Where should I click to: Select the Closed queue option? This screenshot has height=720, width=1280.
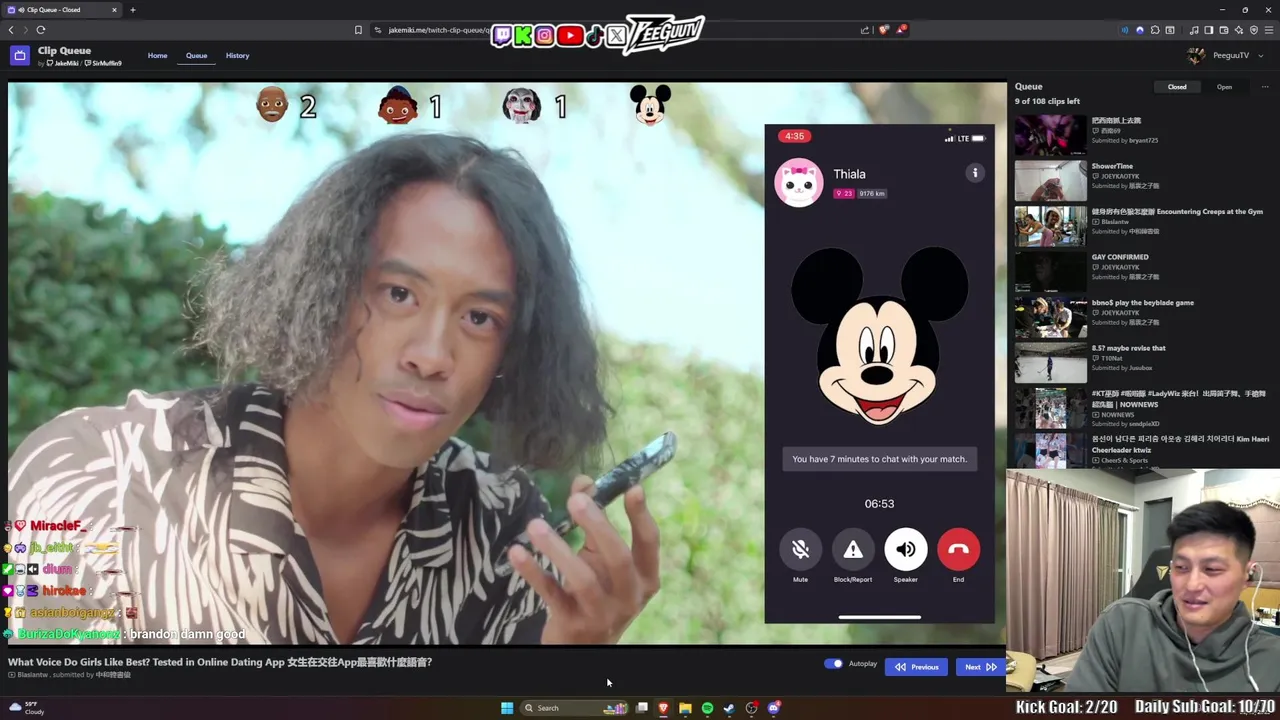coord(1177,87)
